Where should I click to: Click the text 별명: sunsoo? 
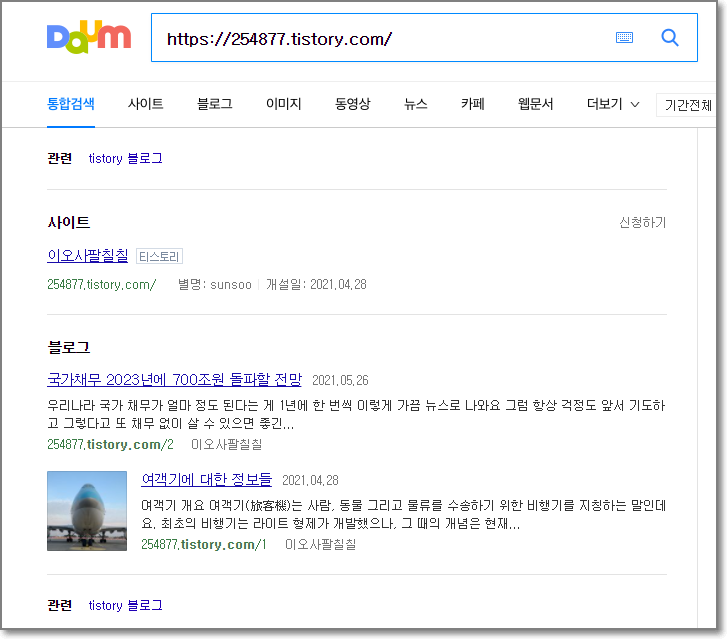click(x=215, y=285)
